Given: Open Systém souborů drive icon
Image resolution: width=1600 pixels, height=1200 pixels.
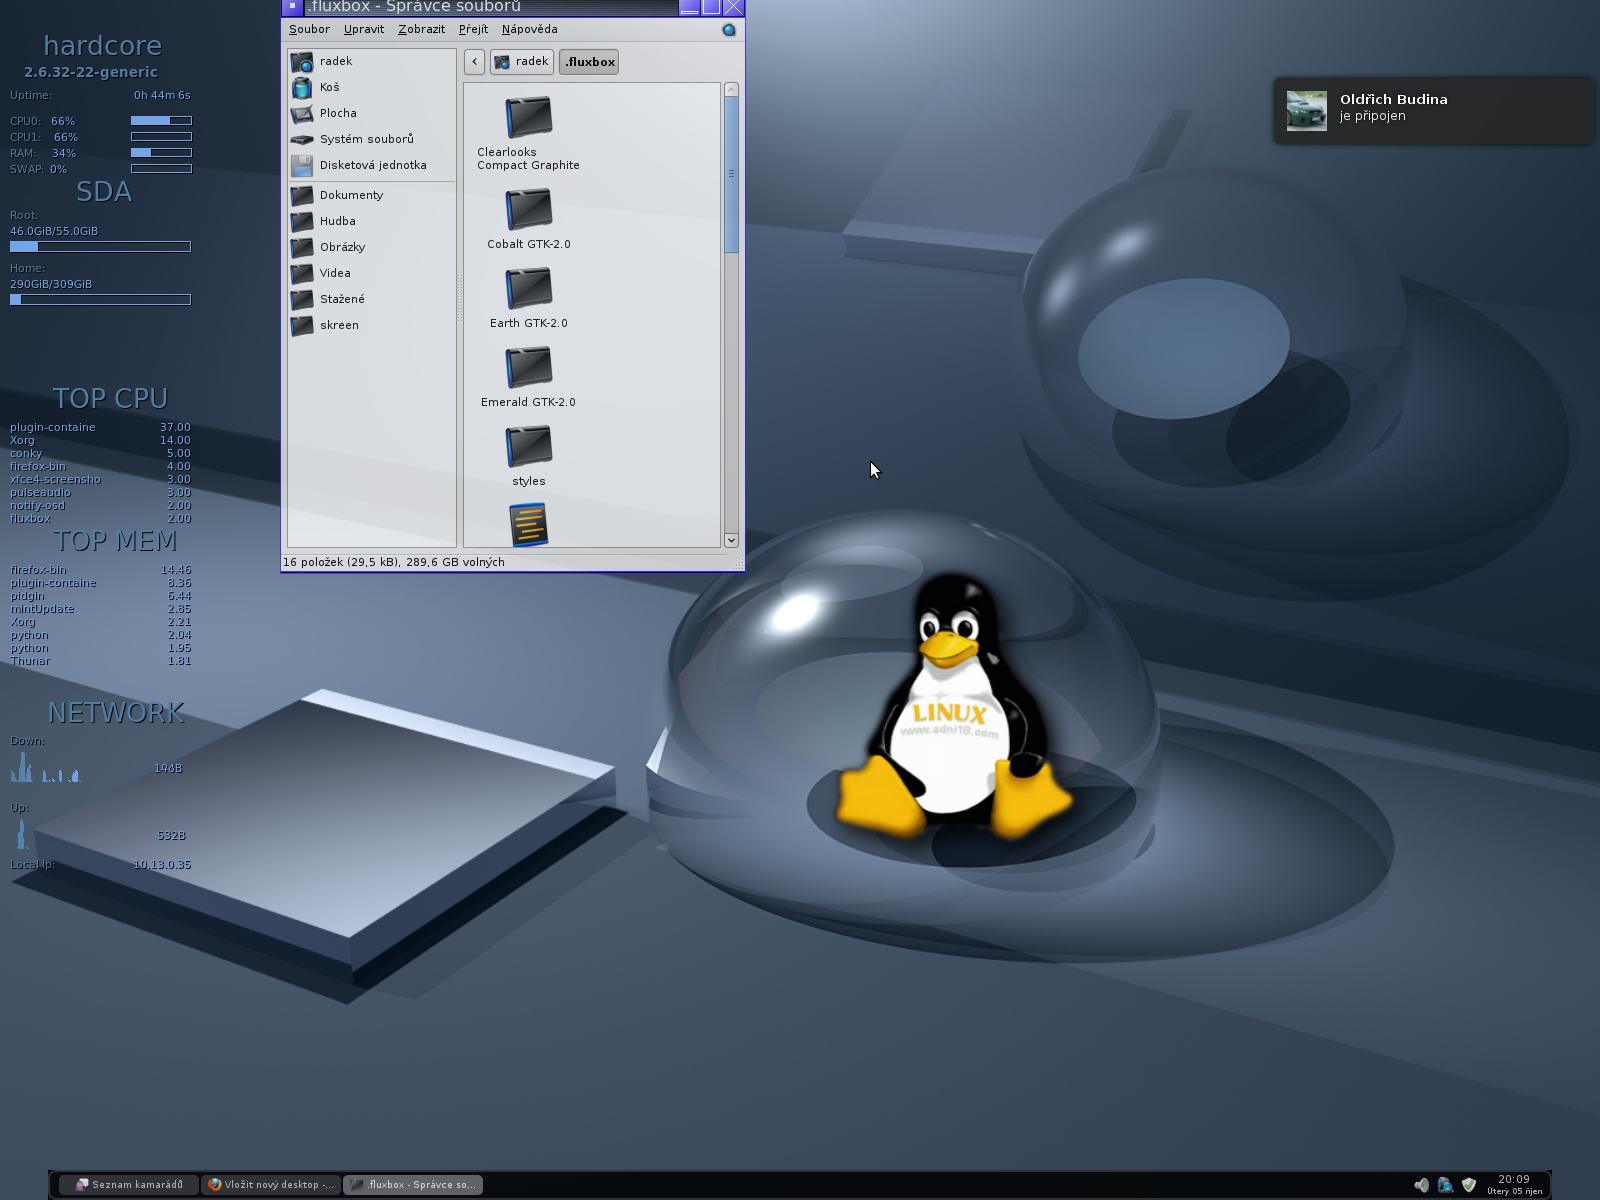Looking at the screenshot, I should [302, 139].
